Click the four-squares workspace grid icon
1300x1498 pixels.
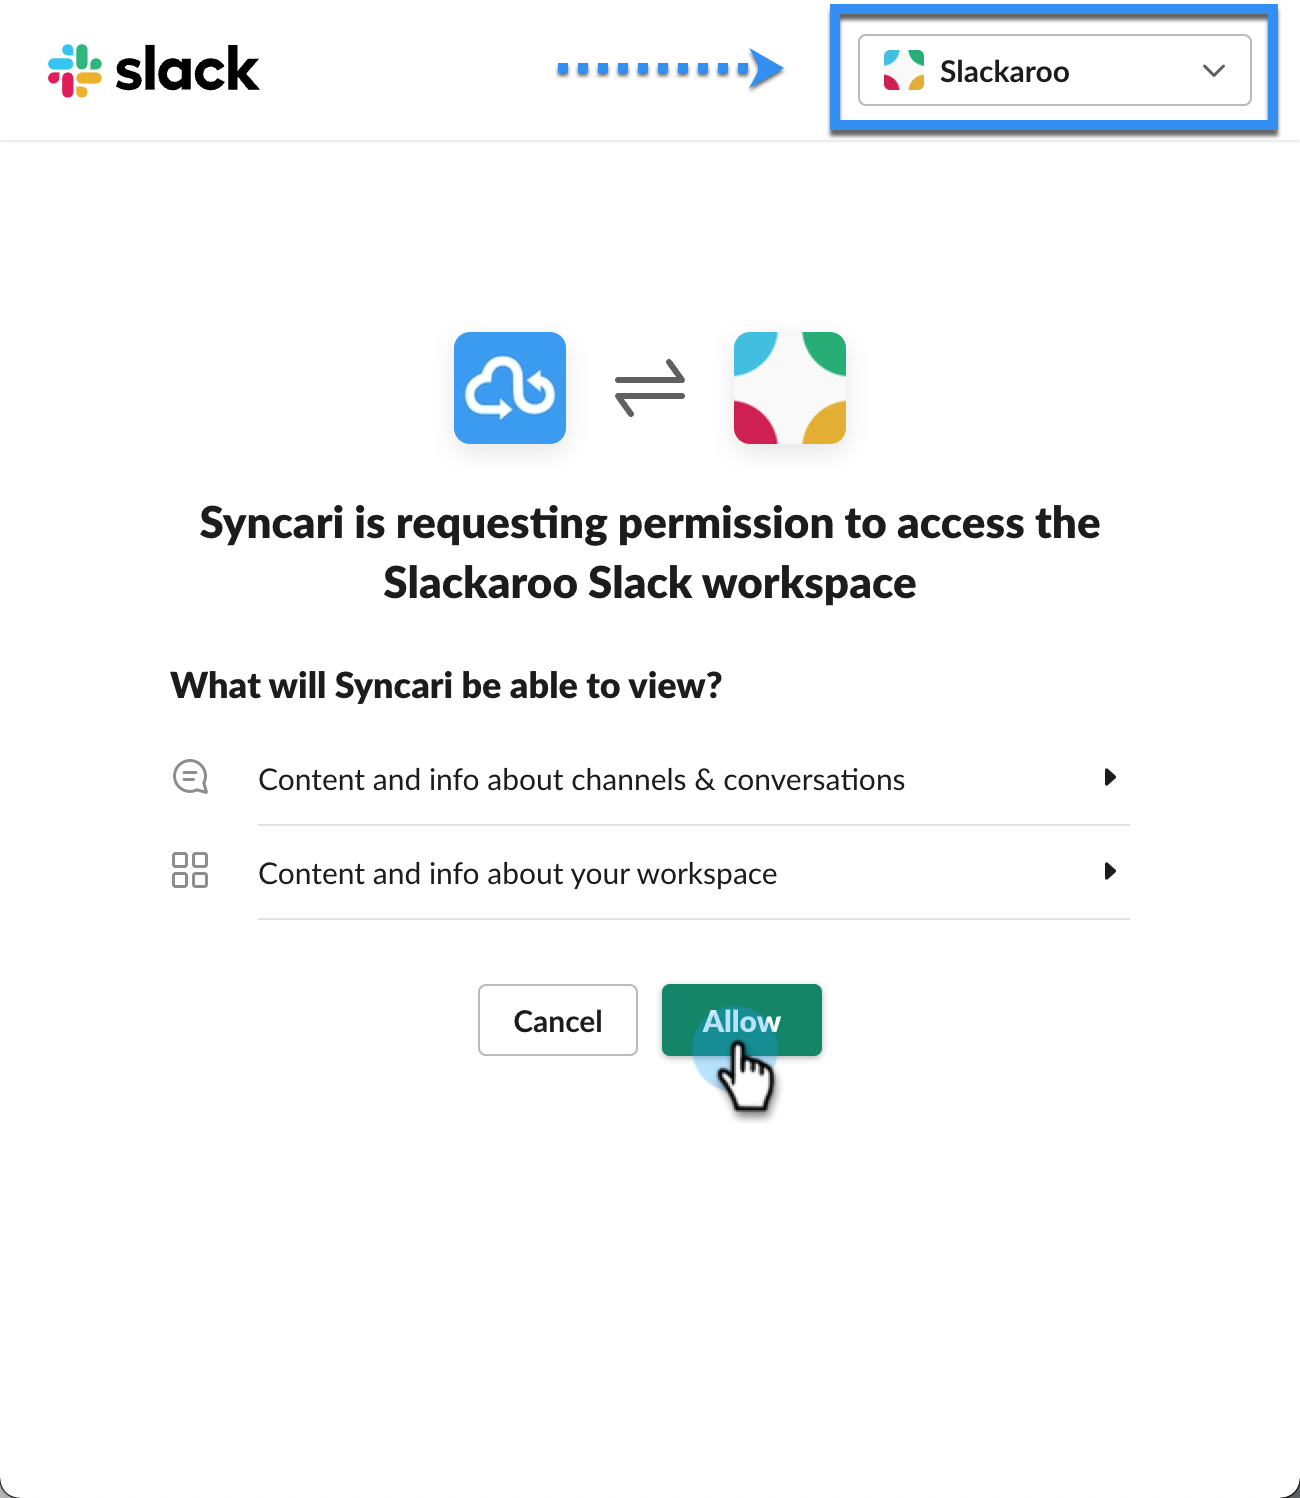pyautogui.click(x=190, y=870)
